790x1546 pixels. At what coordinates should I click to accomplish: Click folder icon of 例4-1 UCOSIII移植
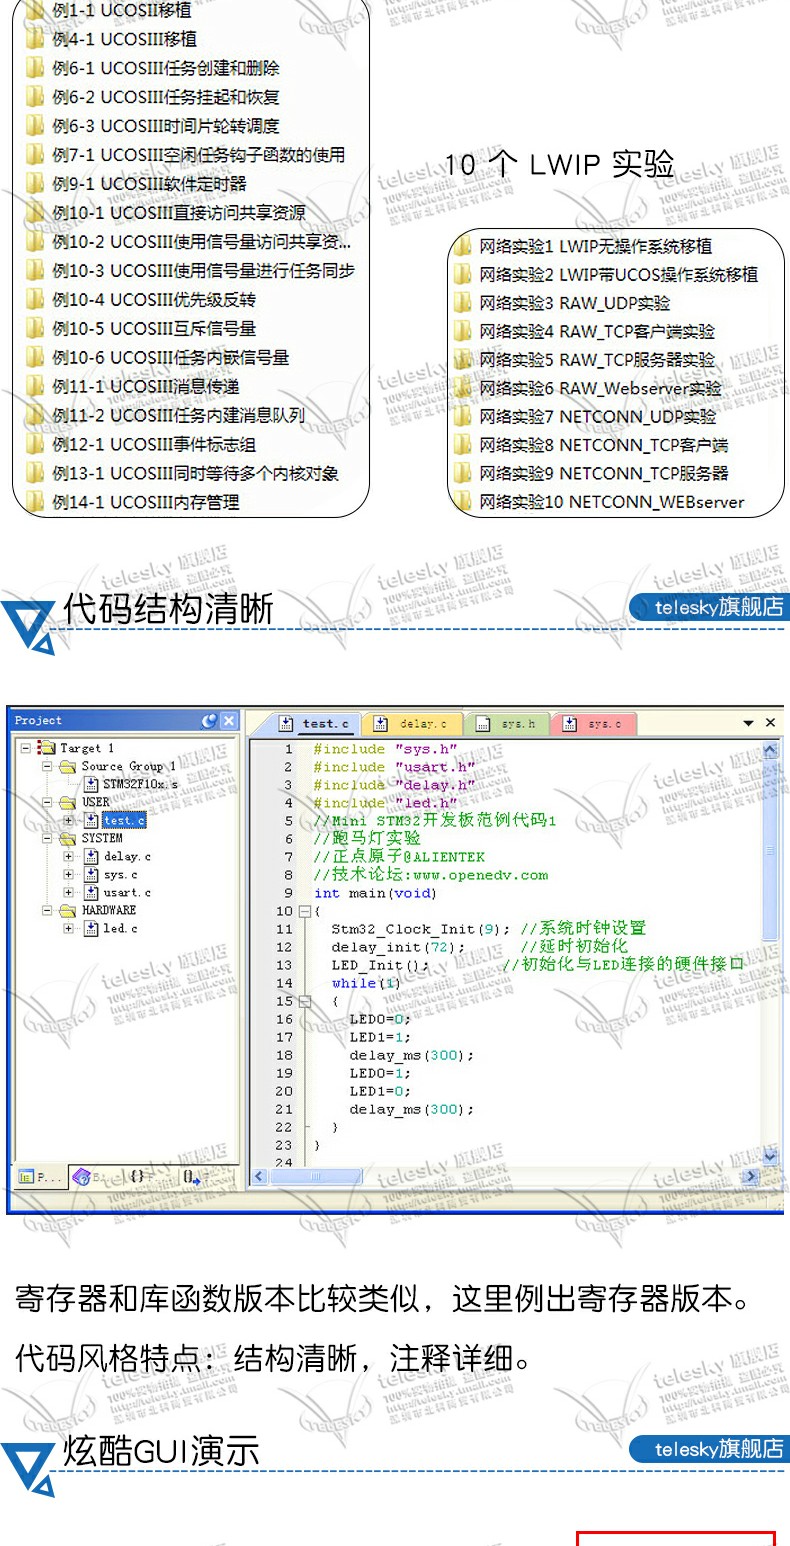(x=35, y=40)
